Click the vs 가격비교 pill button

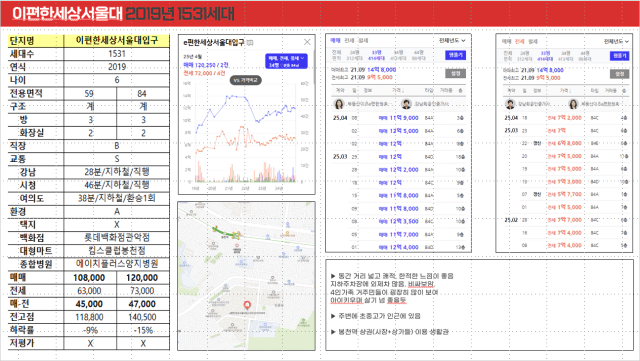click(246, 80)
